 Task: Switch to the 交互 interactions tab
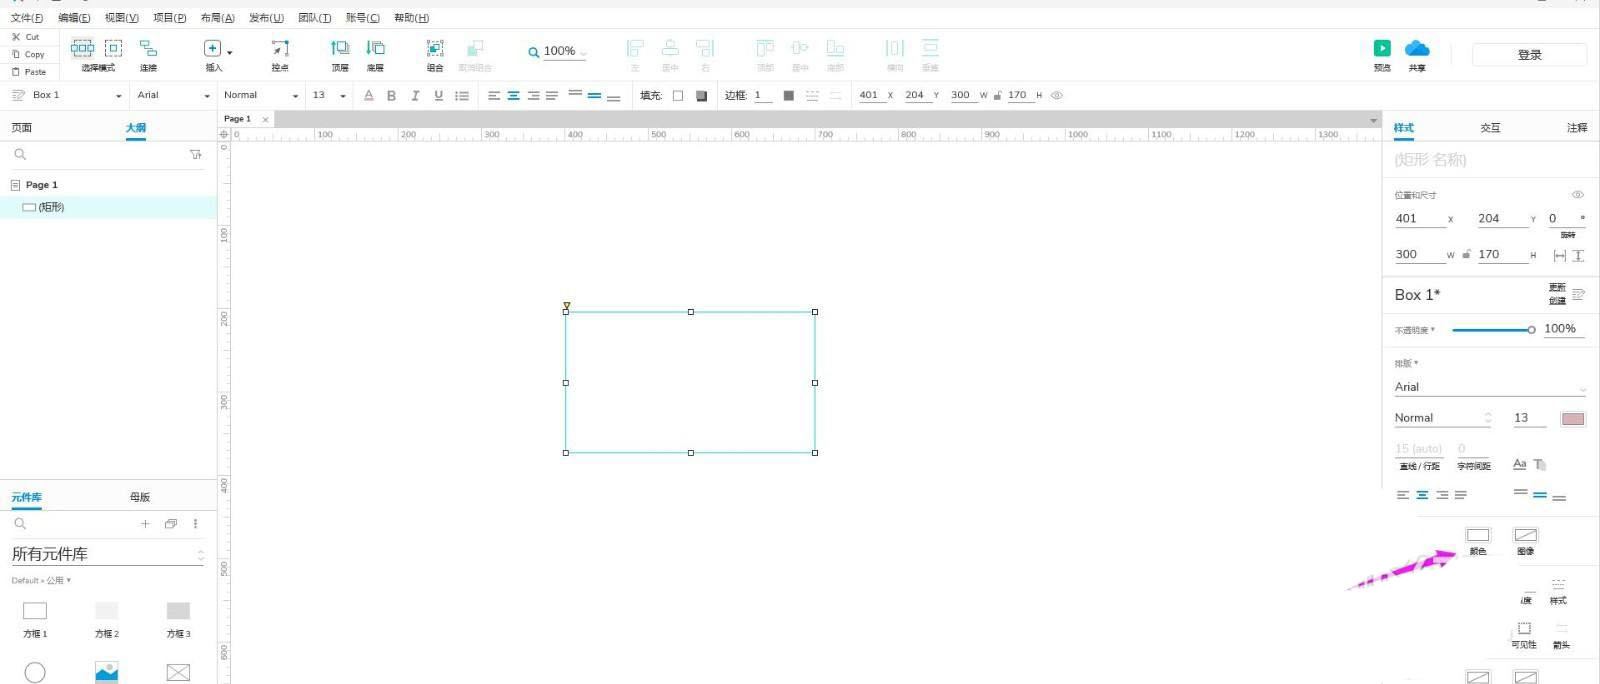pyautogui.click(x=1490, y=128)
